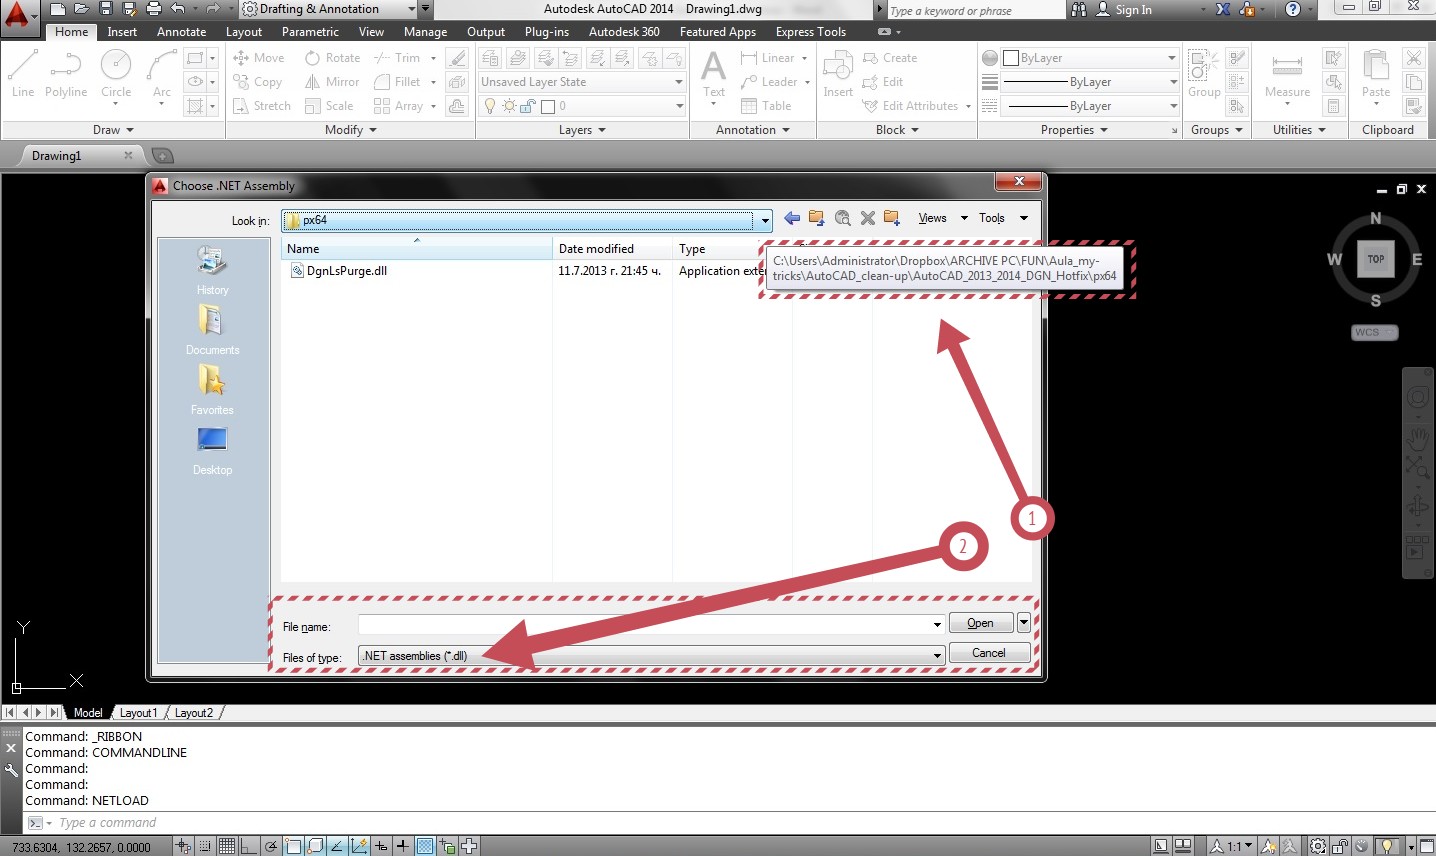Toggle layer freeze sun icon
1436x856 pixels.
point(509,106)
